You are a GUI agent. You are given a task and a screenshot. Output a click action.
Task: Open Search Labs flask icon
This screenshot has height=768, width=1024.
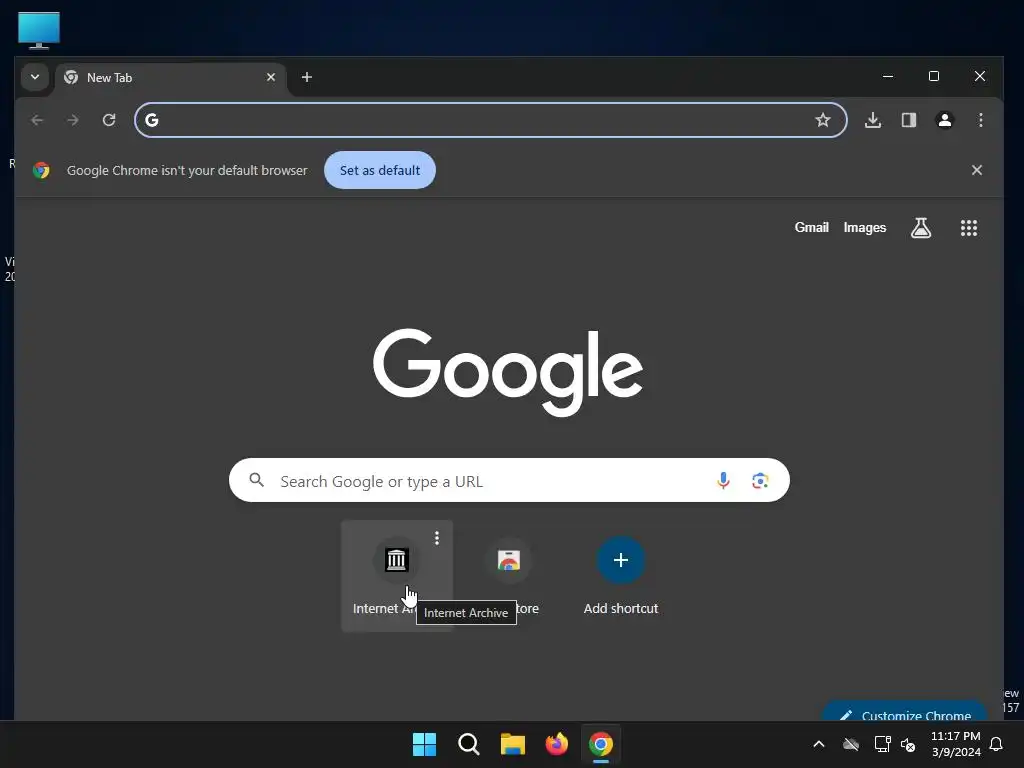921,228
